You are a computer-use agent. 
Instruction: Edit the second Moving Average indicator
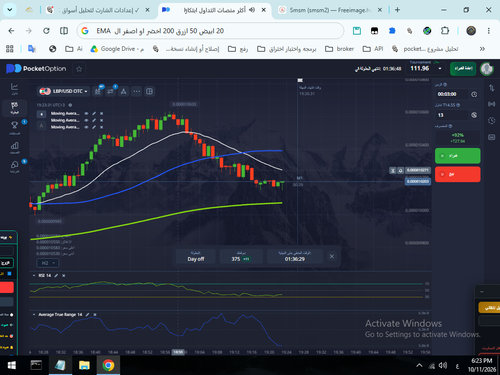[x=94, y=120]
